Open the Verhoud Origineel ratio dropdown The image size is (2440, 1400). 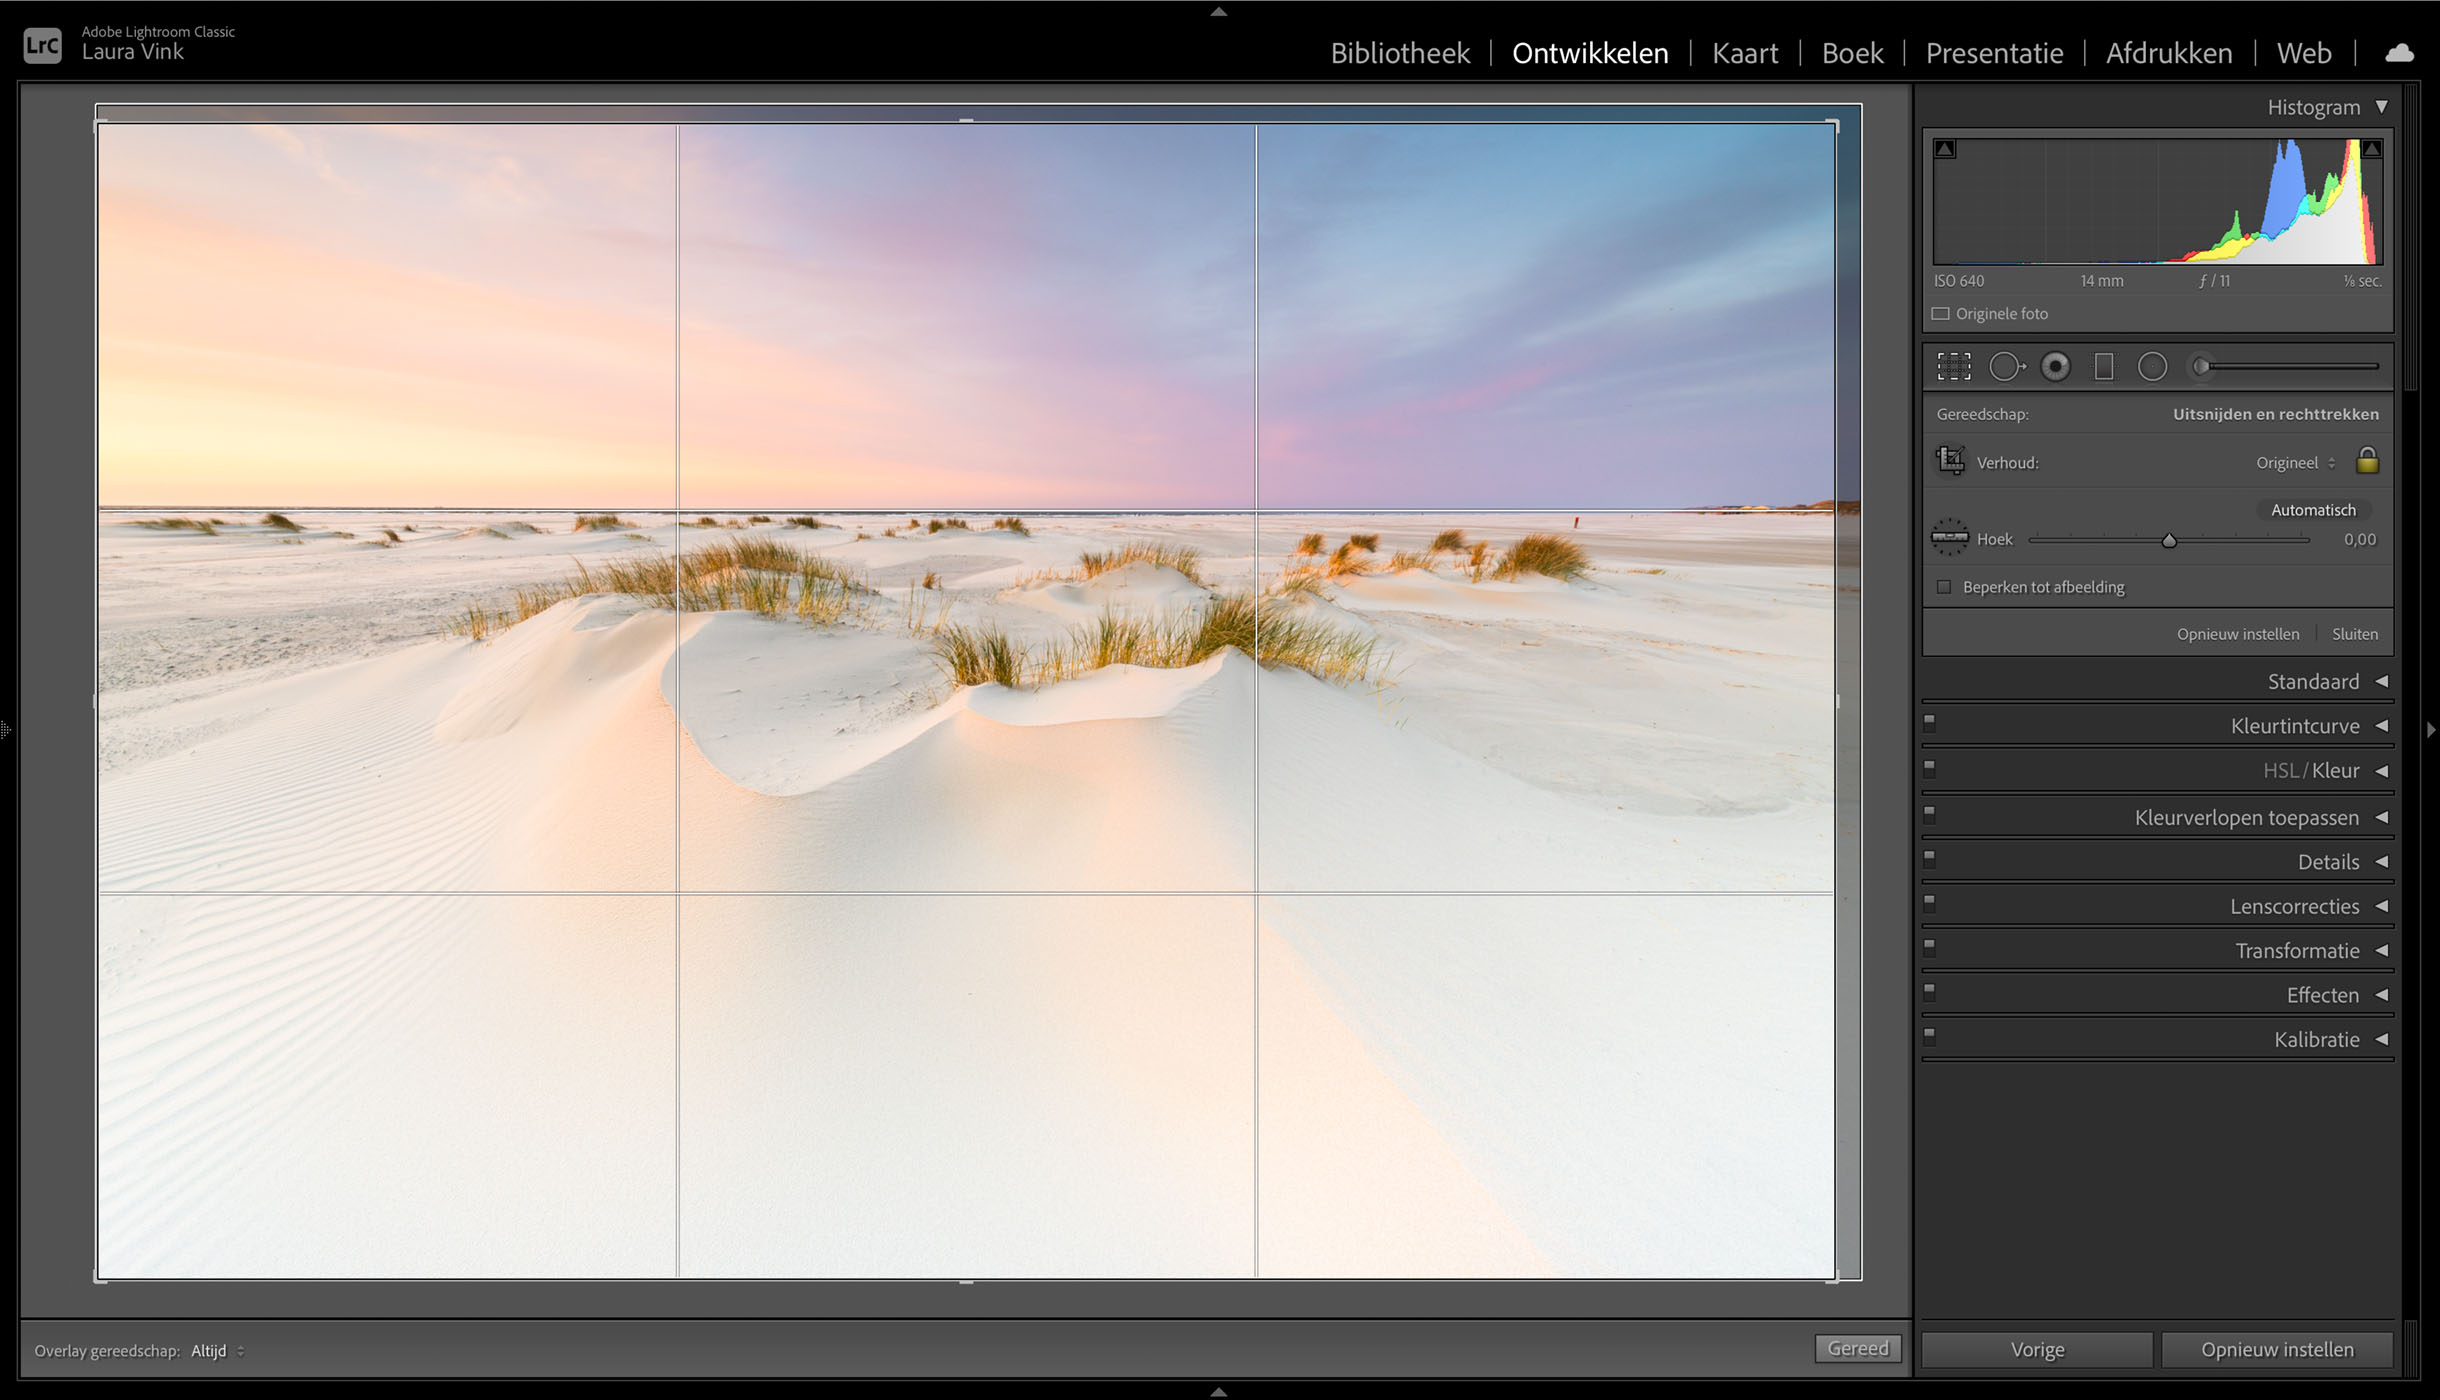[2295, 463]
